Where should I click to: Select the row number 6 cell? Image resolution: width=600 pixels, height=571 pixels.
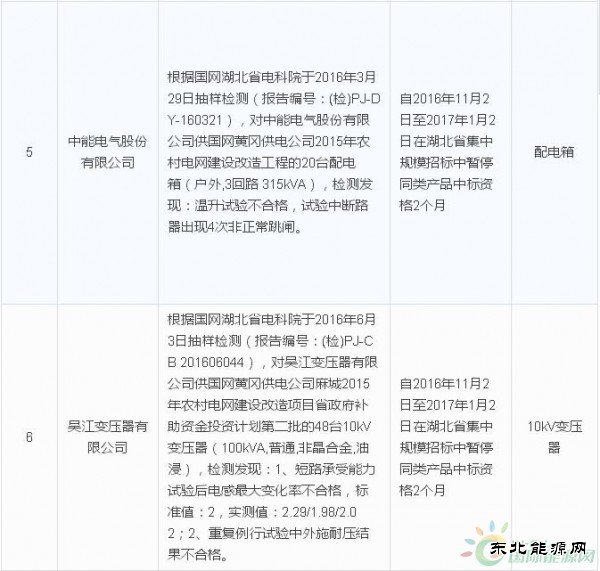point(28,437)
